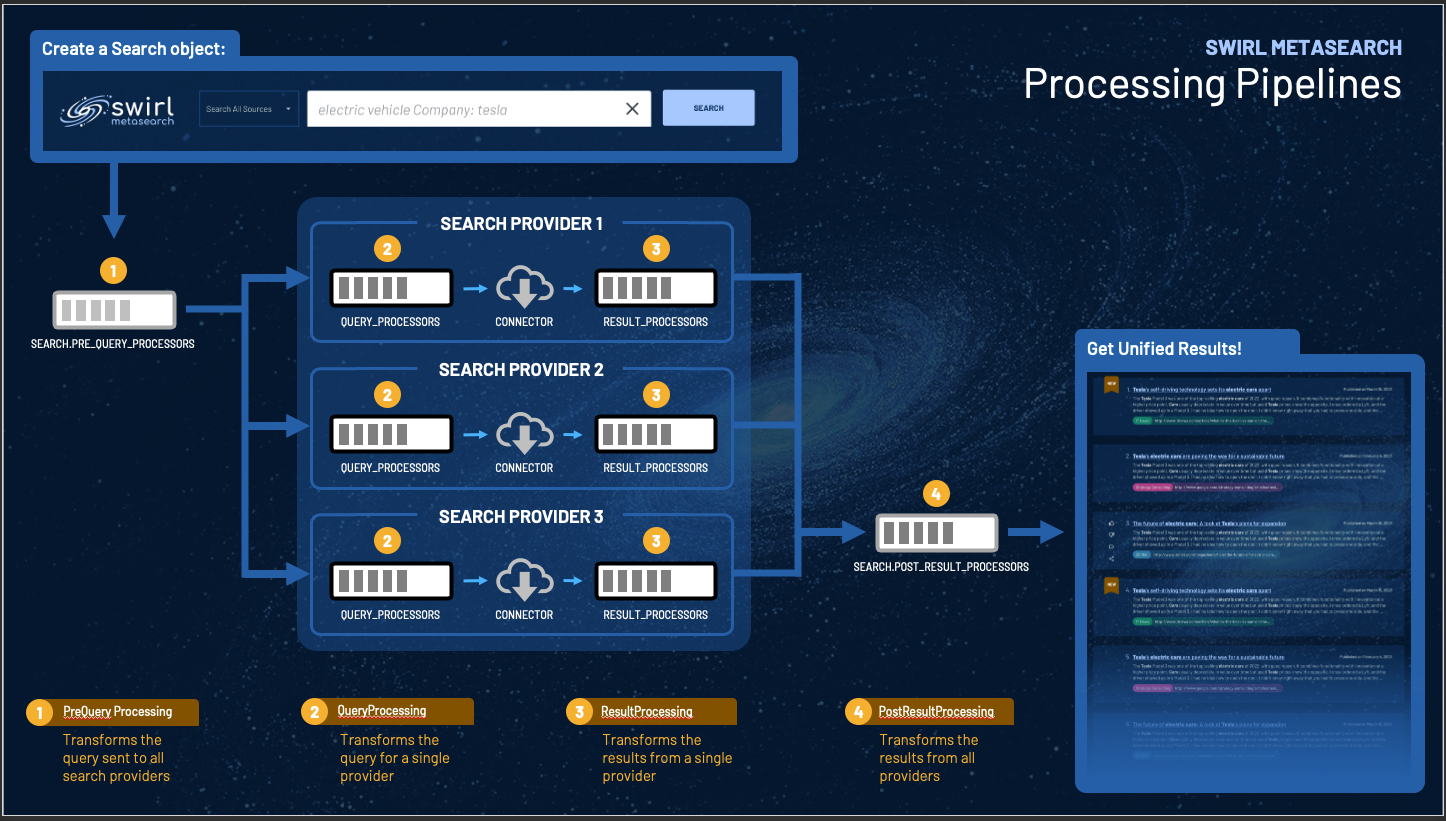This screenshot has width=1446, height=821.
Task: Focus the 'electric vehicle Company: tesla' search field
Action: (479, 109)
